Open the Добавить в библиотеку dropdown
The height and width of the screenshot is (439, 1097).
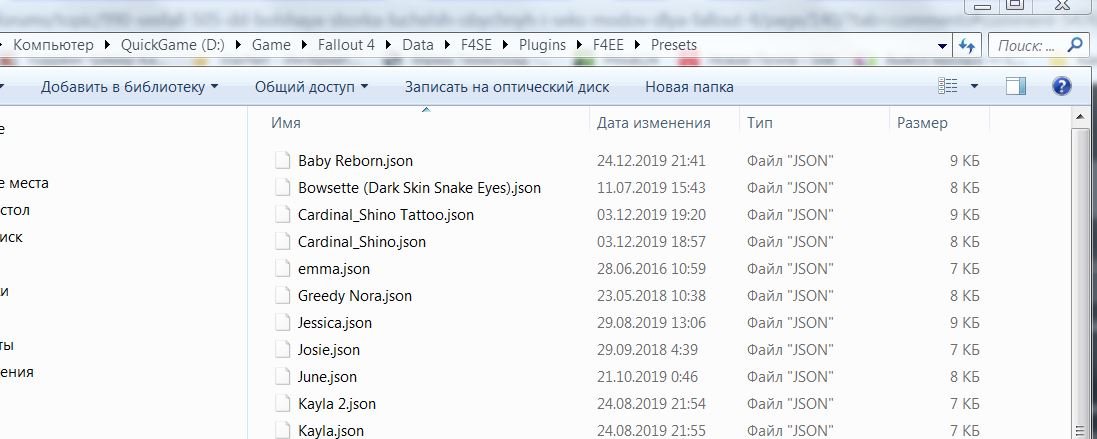(x=129, y=87)
